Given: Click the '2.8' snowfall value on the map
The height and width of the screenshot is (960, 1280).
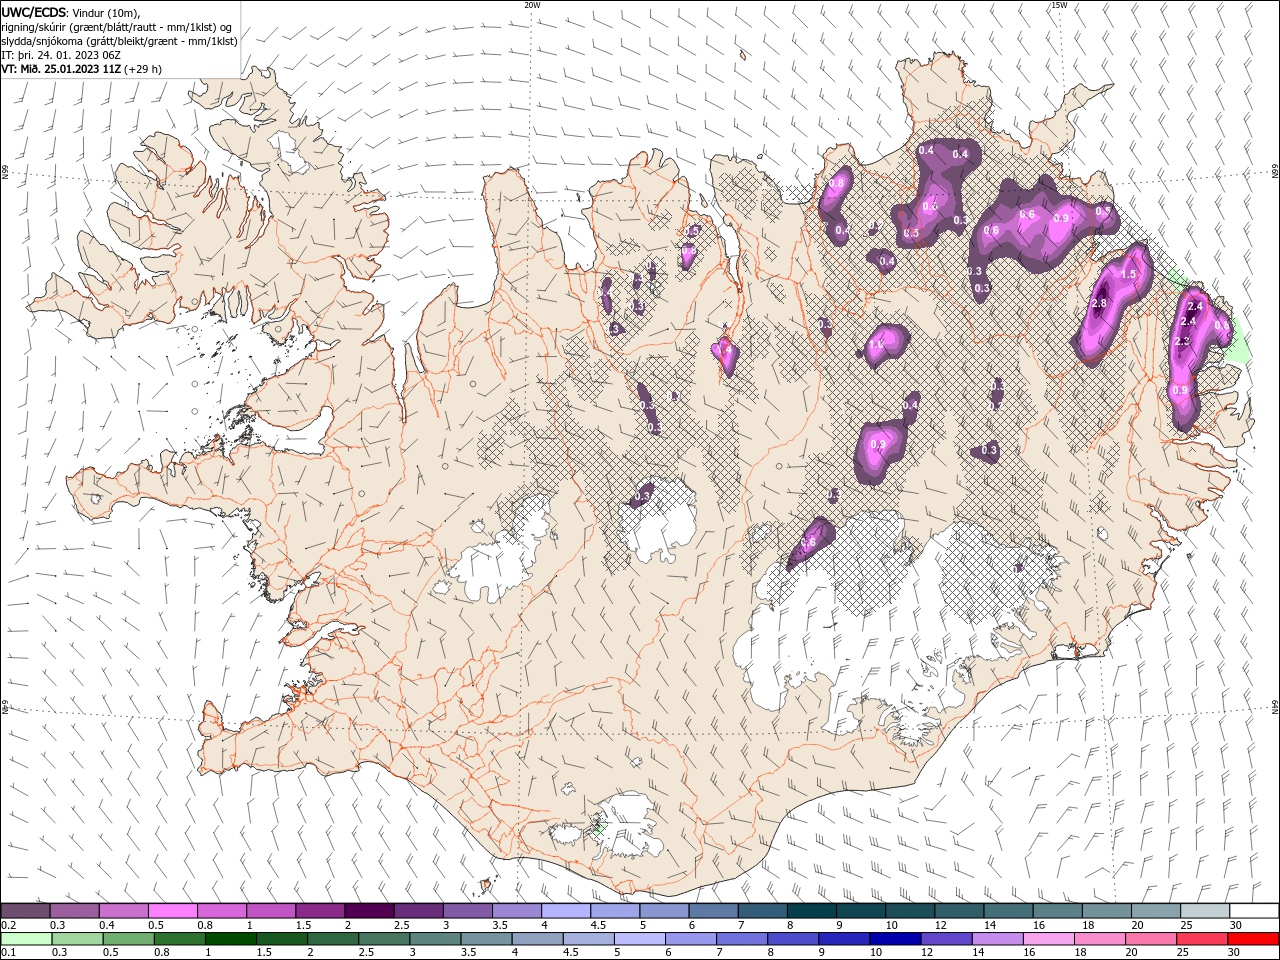Looking at the screenshot, I should point(1099,303).
